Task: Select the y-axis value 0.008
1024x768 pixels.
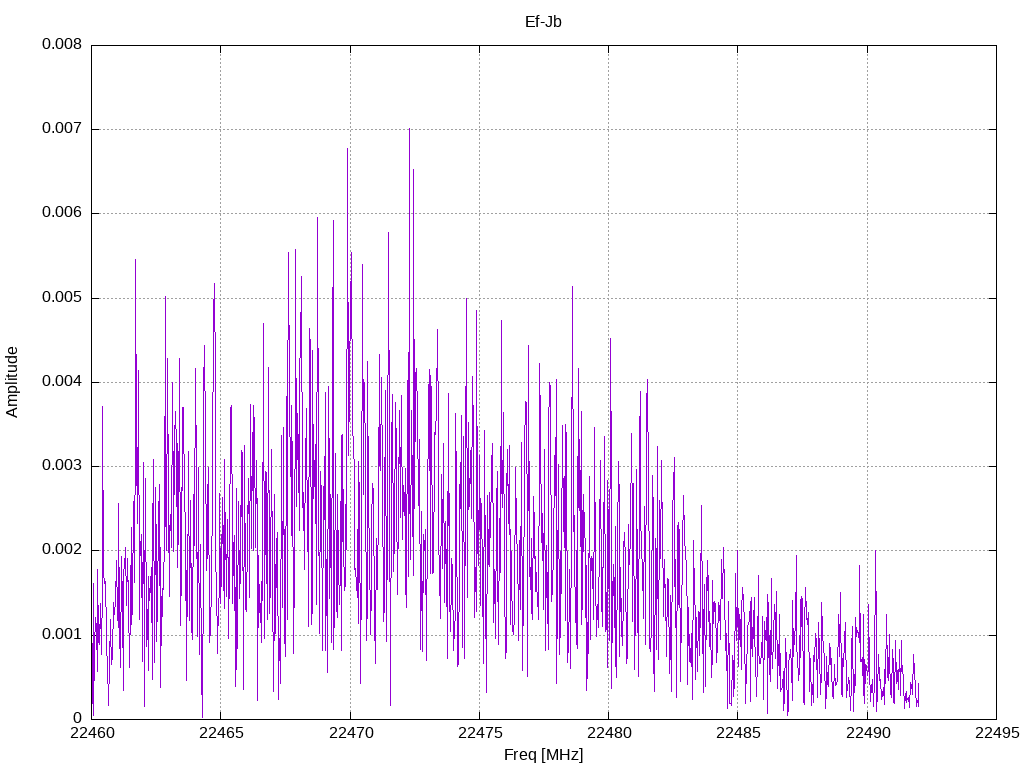Action: pyautogui.click(x=62, y=44)
